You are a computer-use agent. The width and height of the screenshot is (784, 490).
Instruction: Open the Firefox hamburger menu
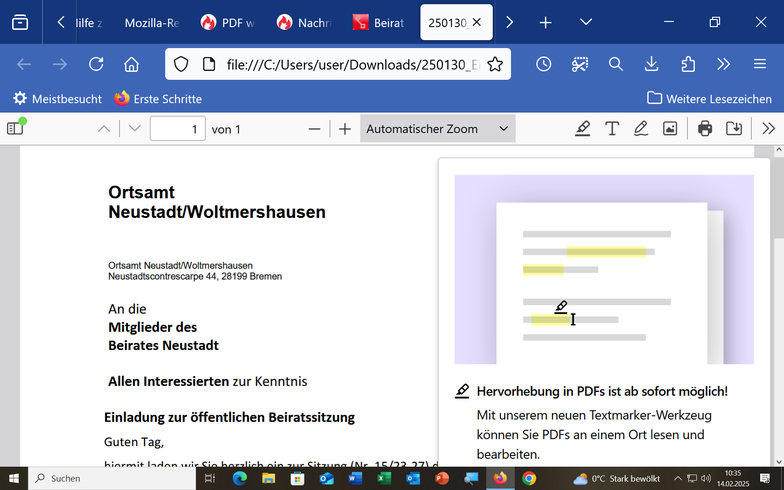point(760,64)
